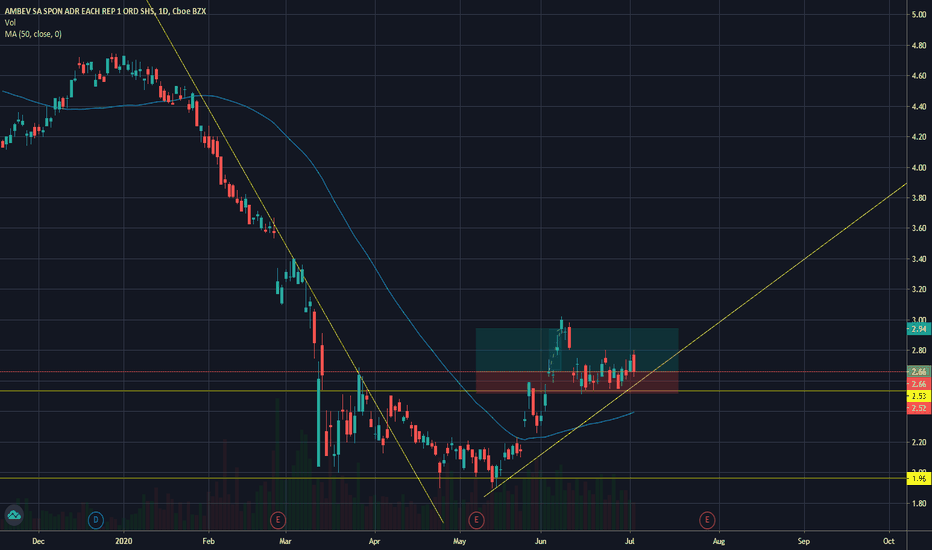This screenshot has width=932, height=550.
Task: Click the Jul label on the time axis
Action: (630, 541)
